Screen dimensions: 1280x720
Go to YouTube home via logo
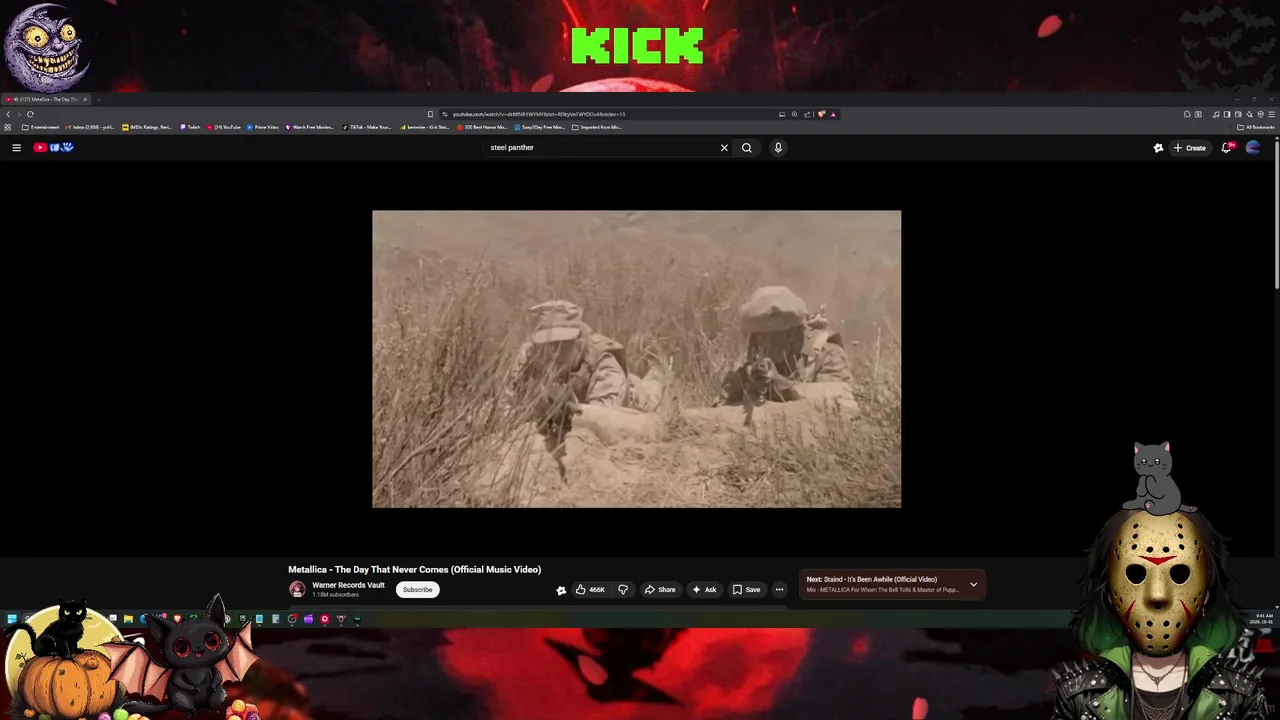(53, 147)
